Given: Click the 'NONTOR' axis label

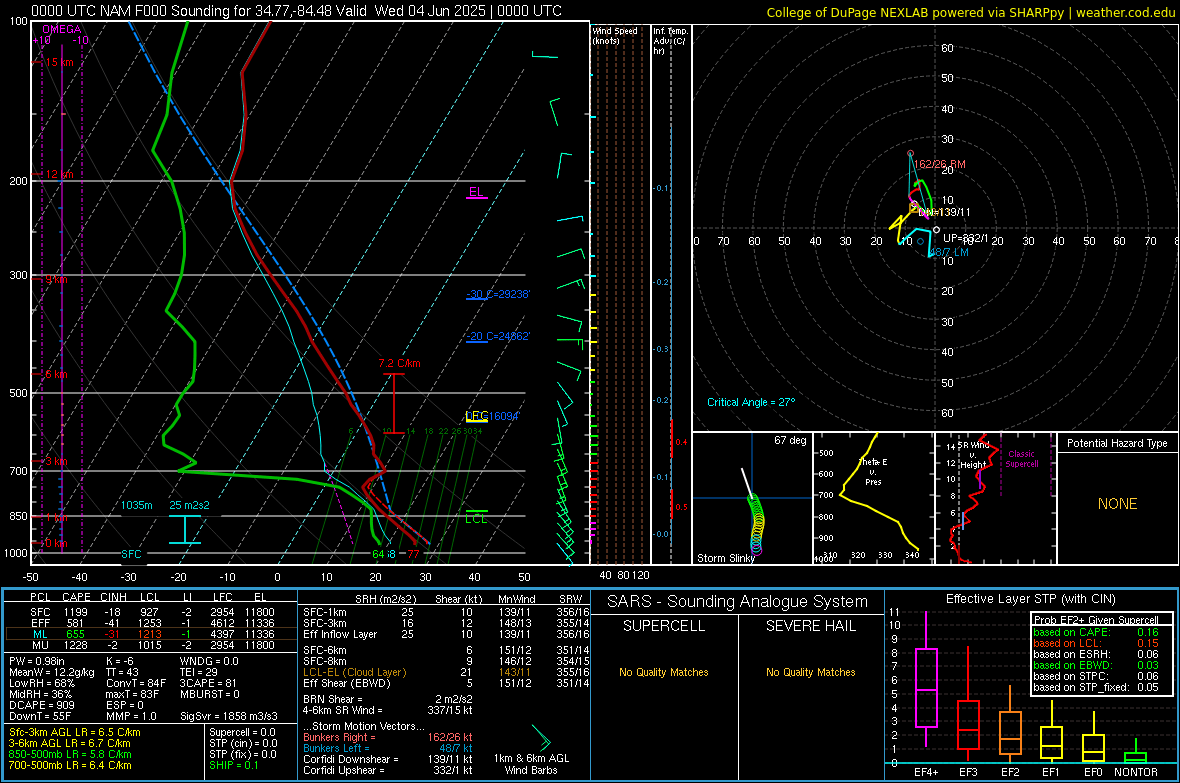Looking at the screenshot, I should [x=1136, y=772].
